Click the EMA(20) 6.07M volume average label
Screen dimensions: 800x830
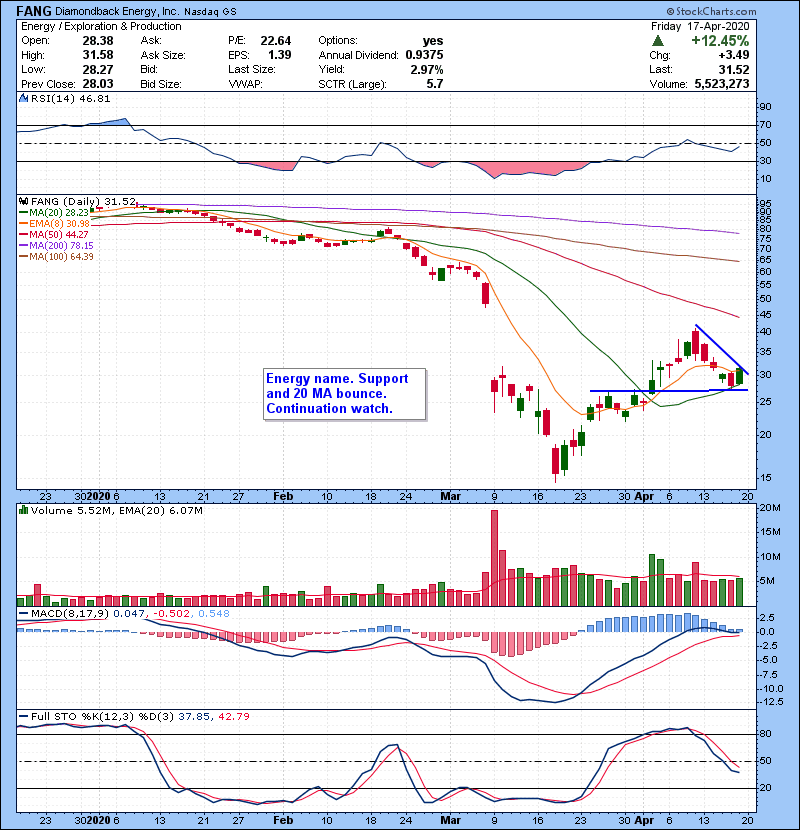[x=161, y=510]
